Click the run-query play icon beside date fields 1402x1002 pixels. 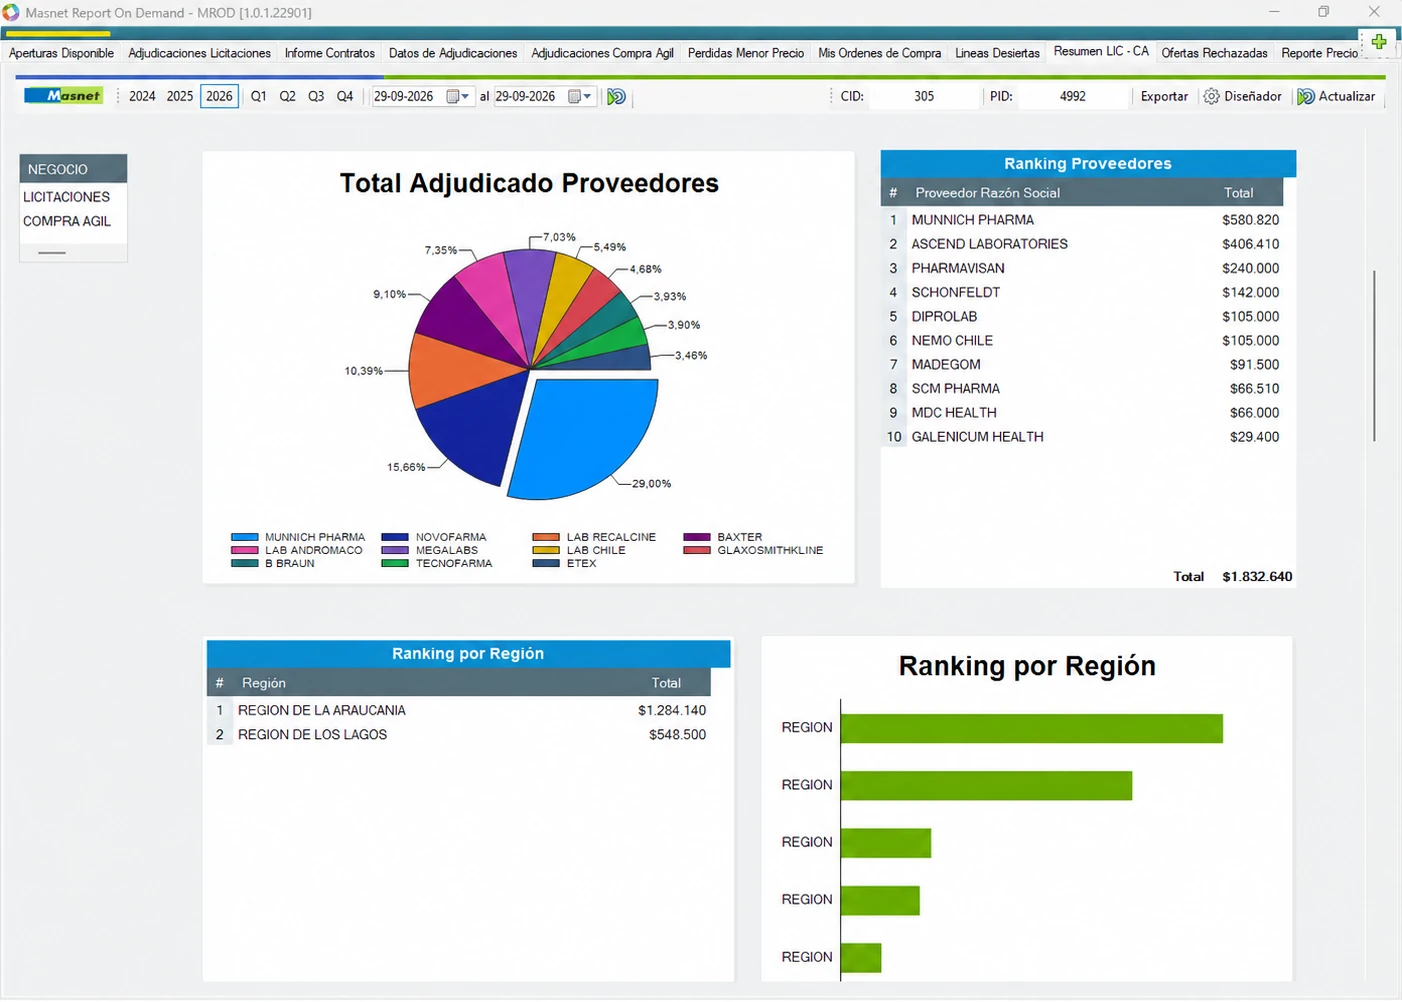pyautogui.click(x=617, y=97)
